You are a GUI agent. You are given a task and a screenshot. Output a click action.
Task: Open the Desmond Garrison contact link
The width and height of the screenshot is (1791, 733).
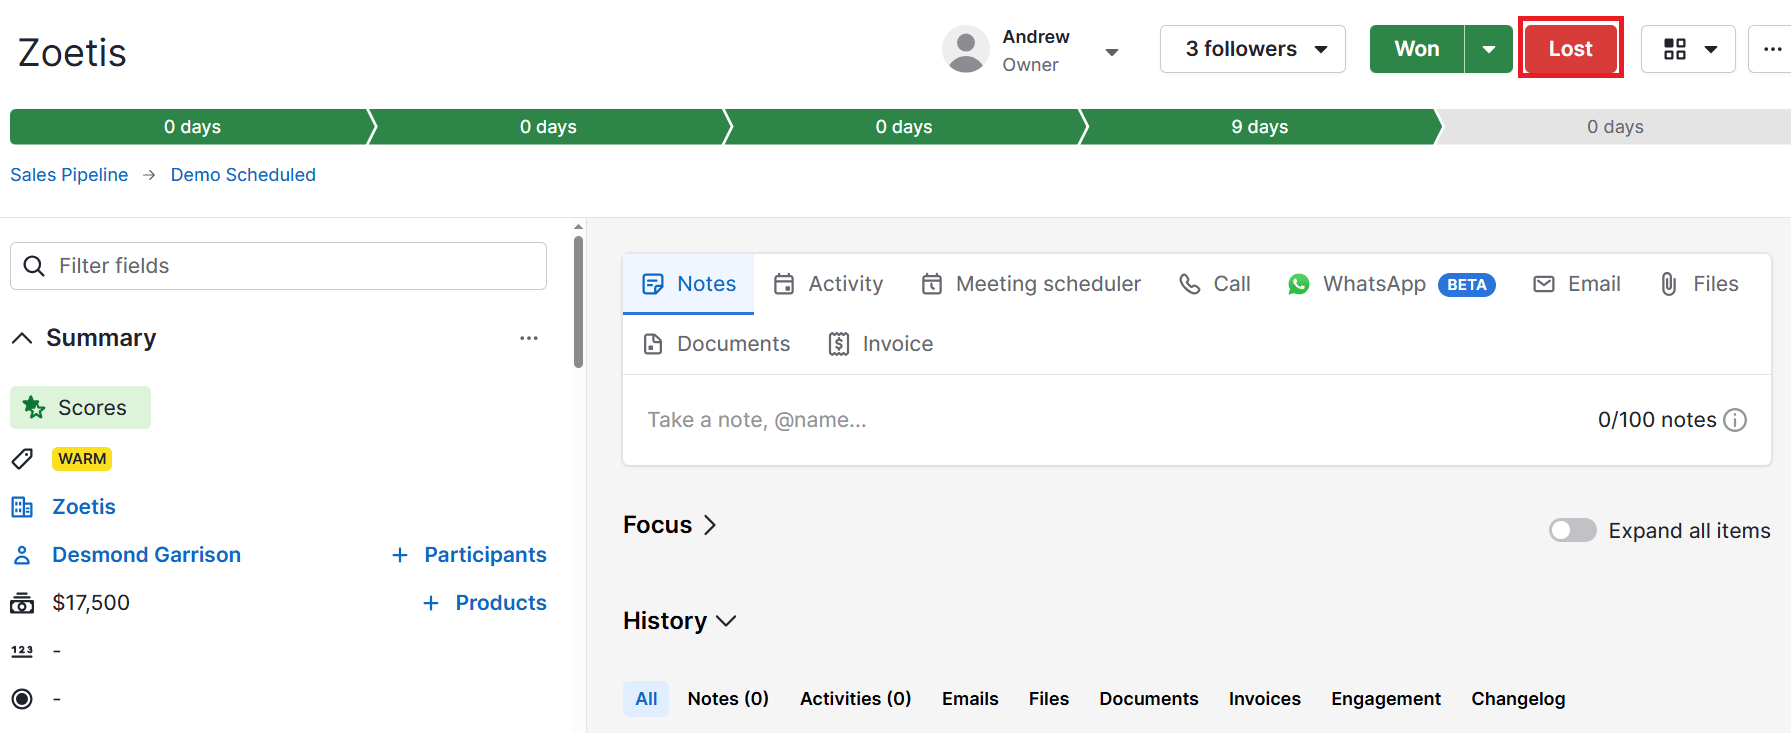147,555
